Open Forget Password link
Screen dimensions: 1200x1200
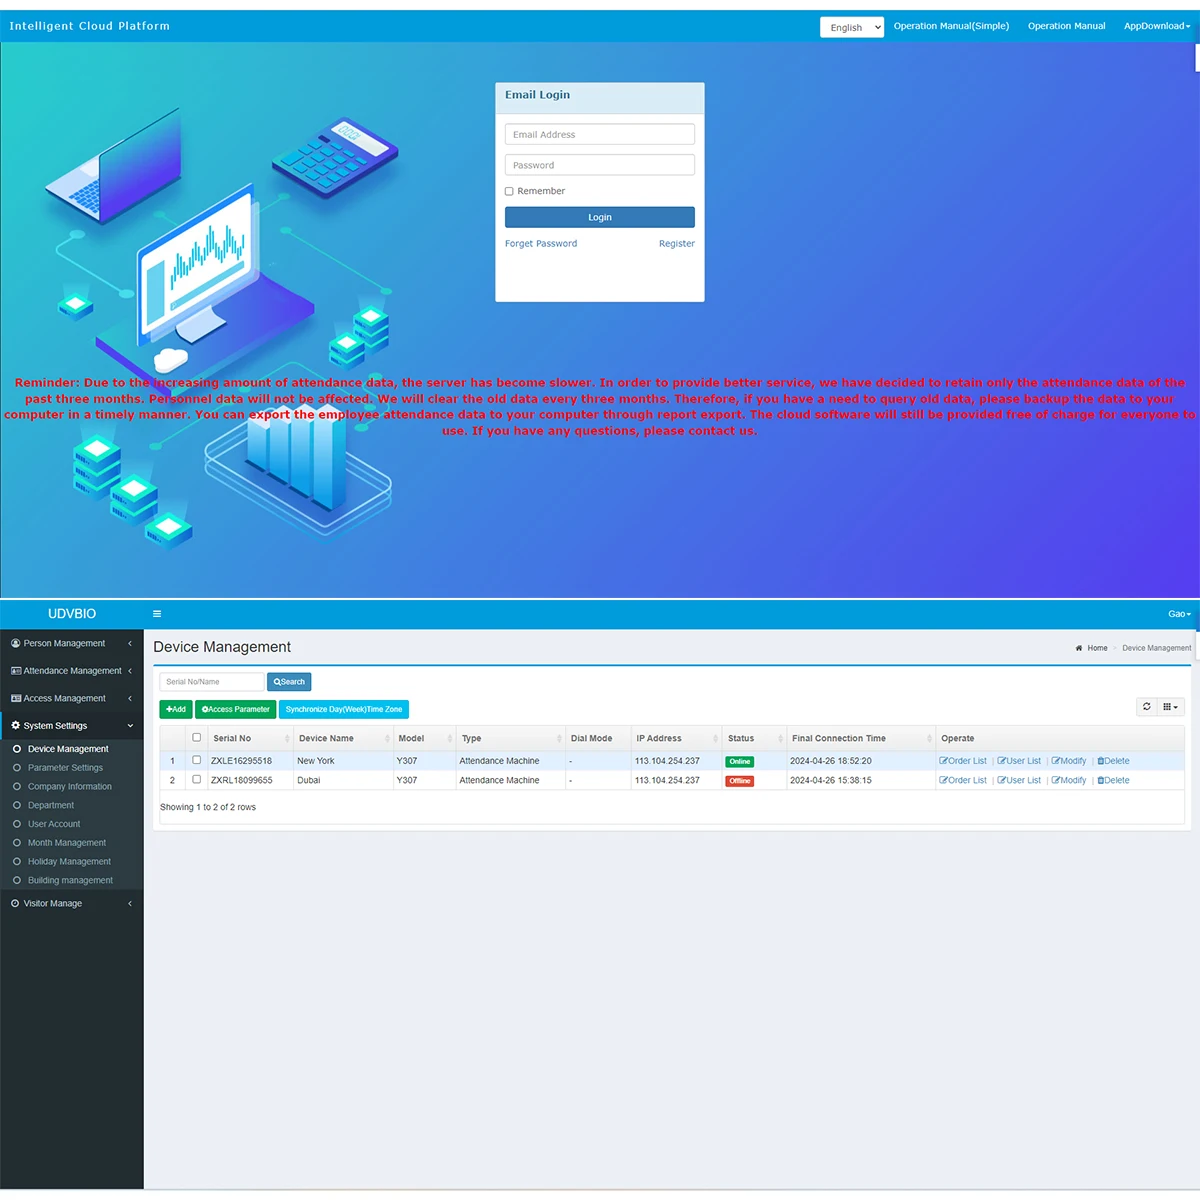coord(541,243)
